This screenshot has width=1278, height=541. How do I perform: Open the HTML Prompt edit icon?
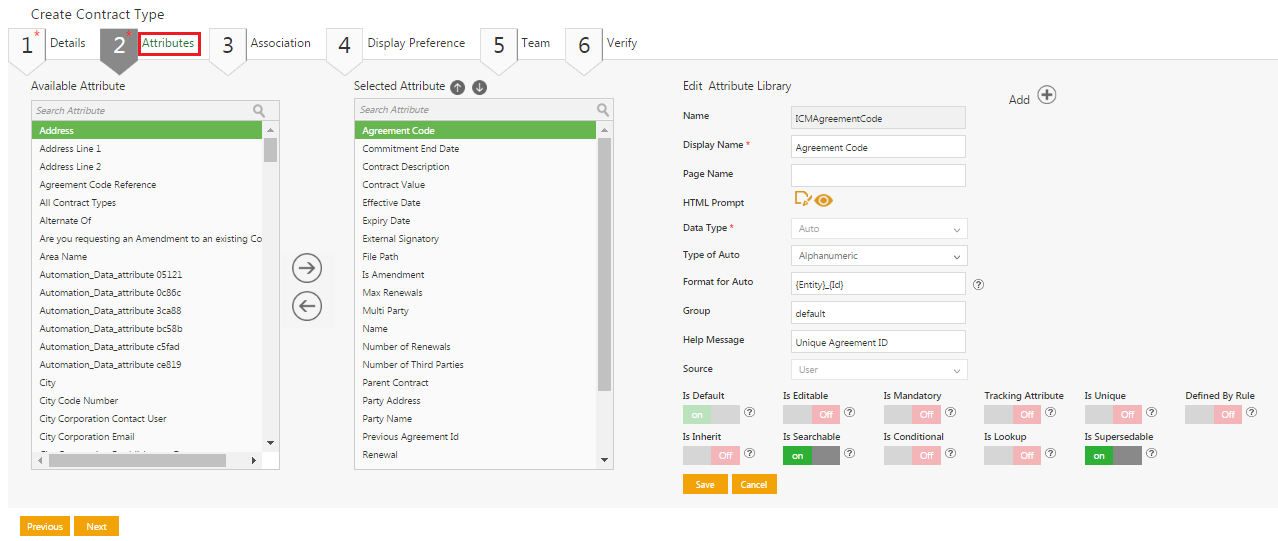tap(802, 199)
